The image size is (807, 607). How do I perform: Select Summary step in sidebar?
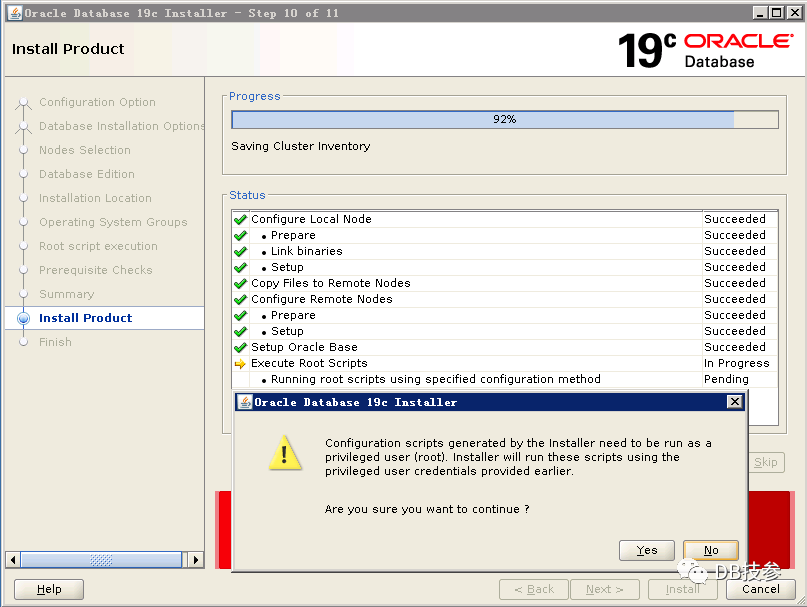pos(66,294)
